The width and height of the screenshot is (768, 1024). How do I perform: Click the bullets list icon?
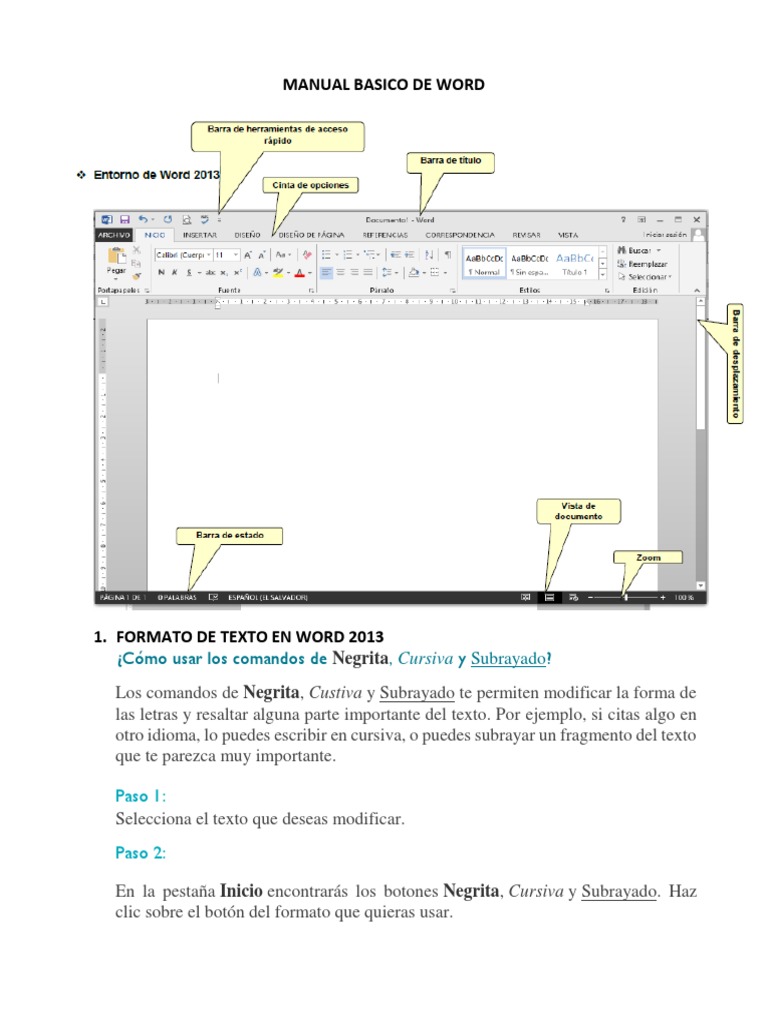(326, 255)
